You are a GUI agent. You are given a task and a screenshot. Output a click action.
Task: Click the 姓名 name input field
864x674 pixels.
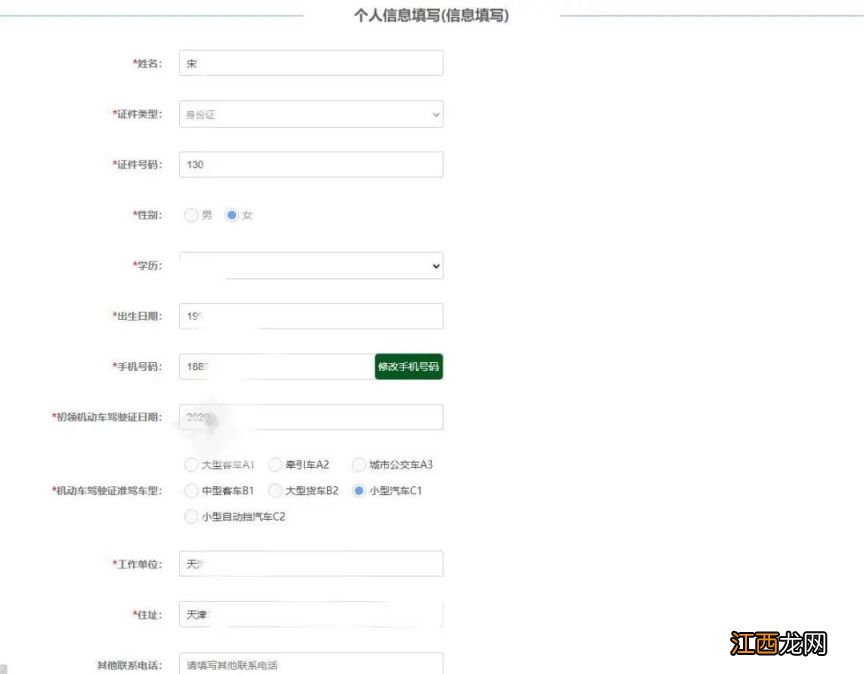(x=310, y=62)
